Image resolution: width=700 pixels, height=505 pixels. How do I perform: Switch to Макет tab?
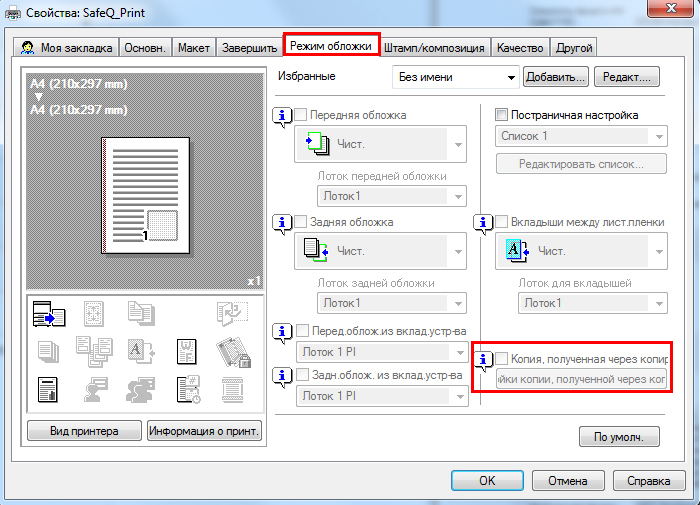point(194,47)
